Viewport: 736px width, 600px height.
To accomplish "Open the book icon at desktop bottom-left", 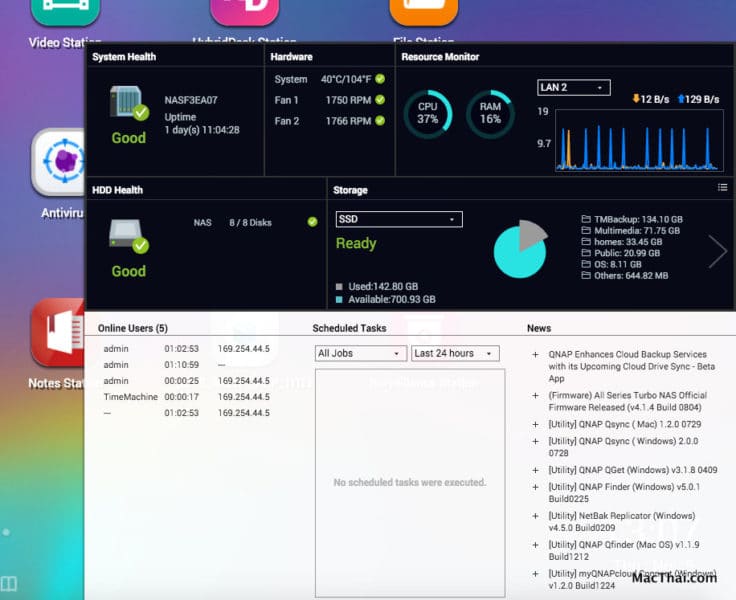I will click(8, 584).
